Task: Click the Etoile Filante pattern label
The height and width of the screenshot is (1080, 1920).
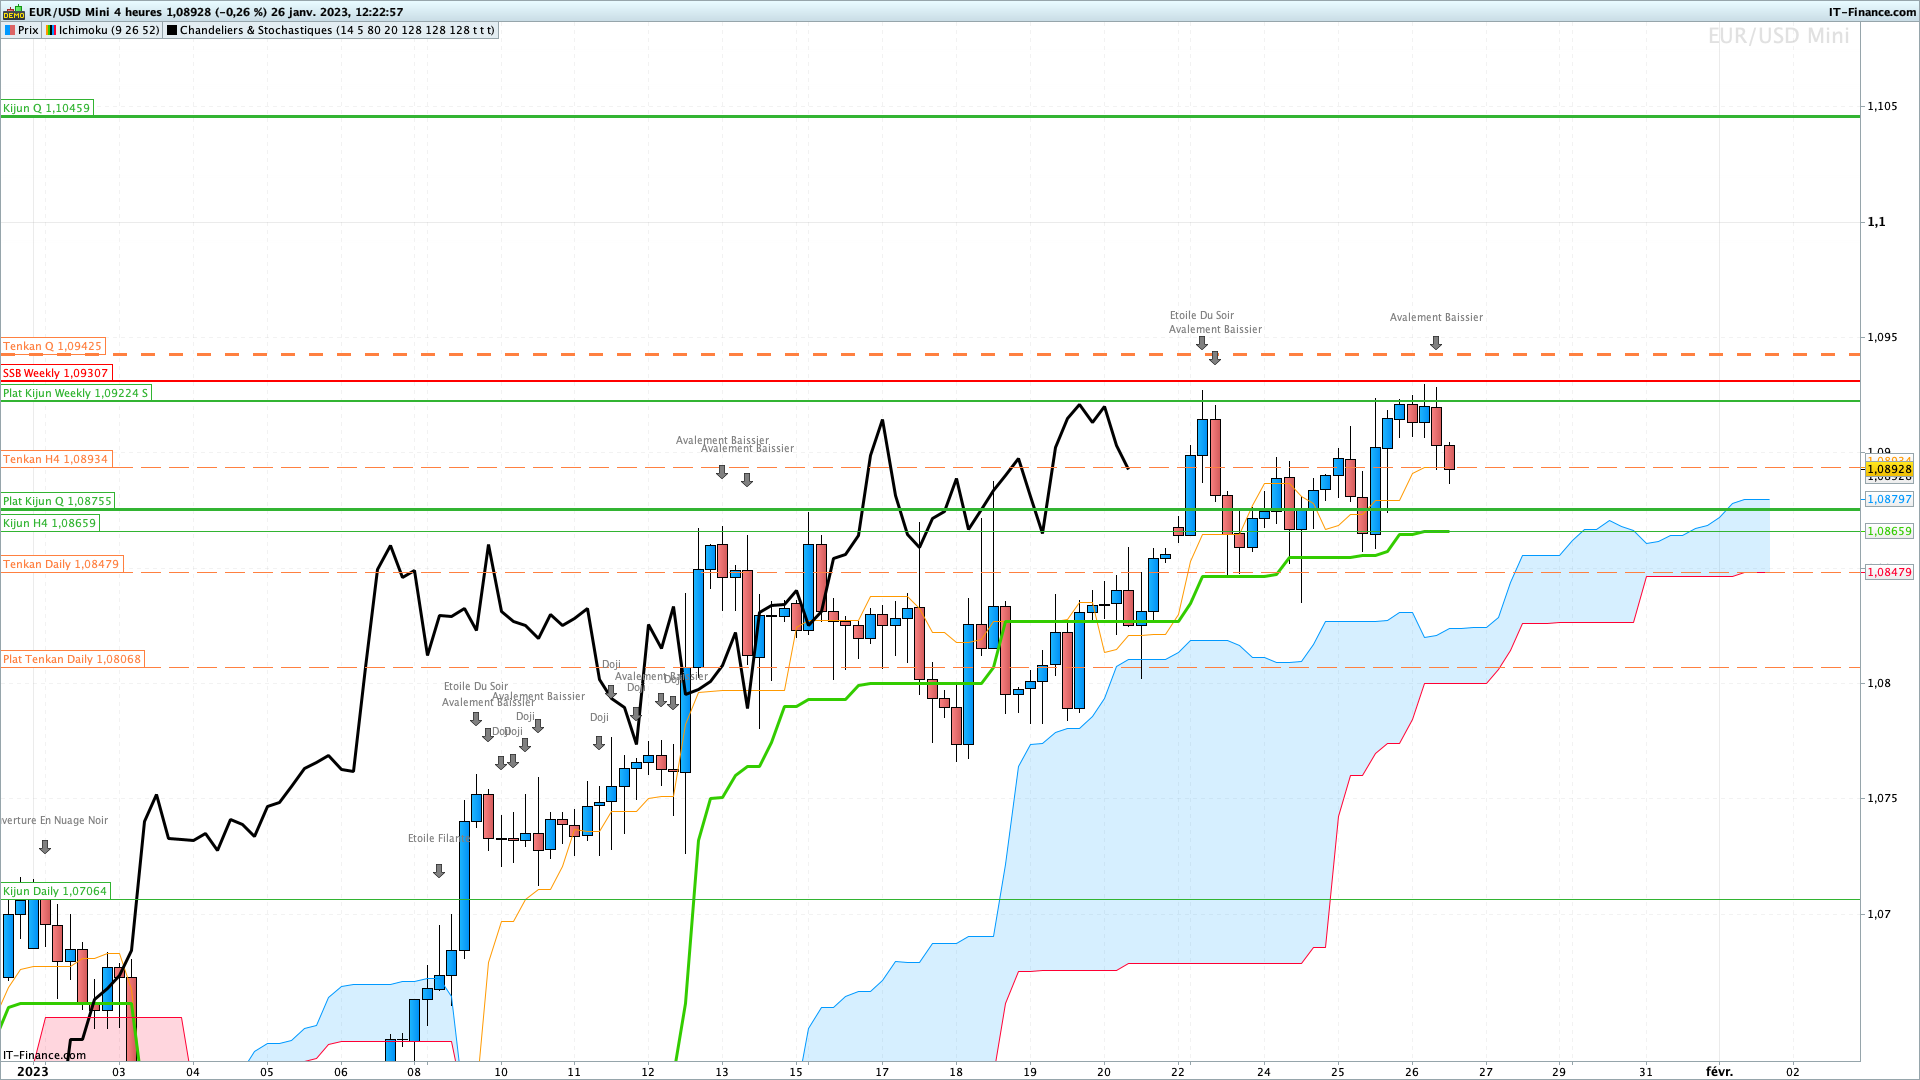Action: coord(438,839)
